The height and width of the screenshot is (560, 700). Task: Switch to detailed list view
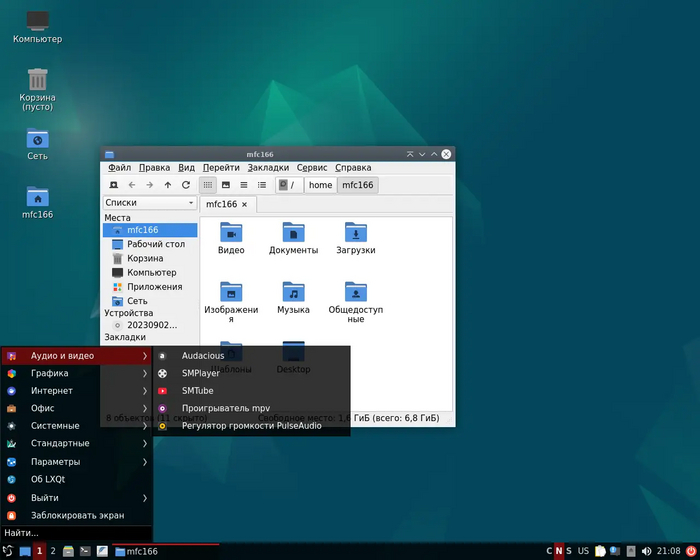(262, 185)
